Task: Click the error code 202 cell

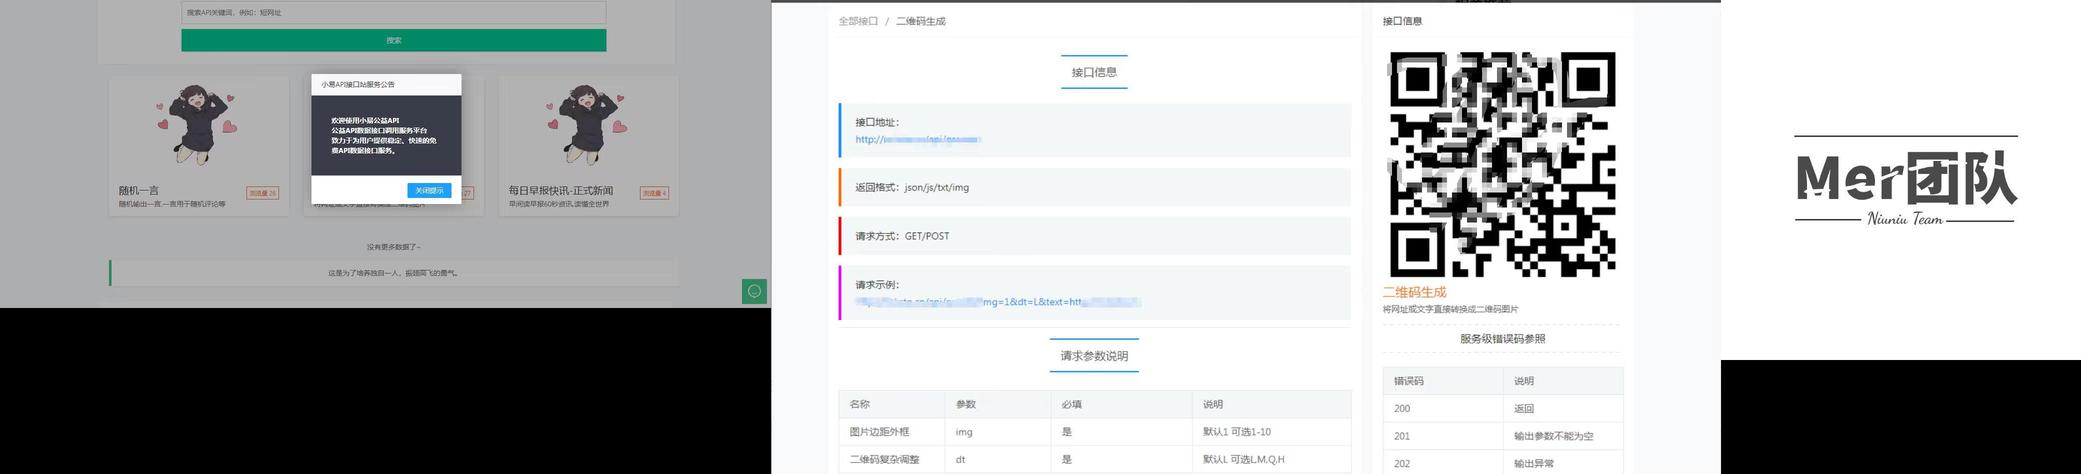Action: tap(1443, 463)
